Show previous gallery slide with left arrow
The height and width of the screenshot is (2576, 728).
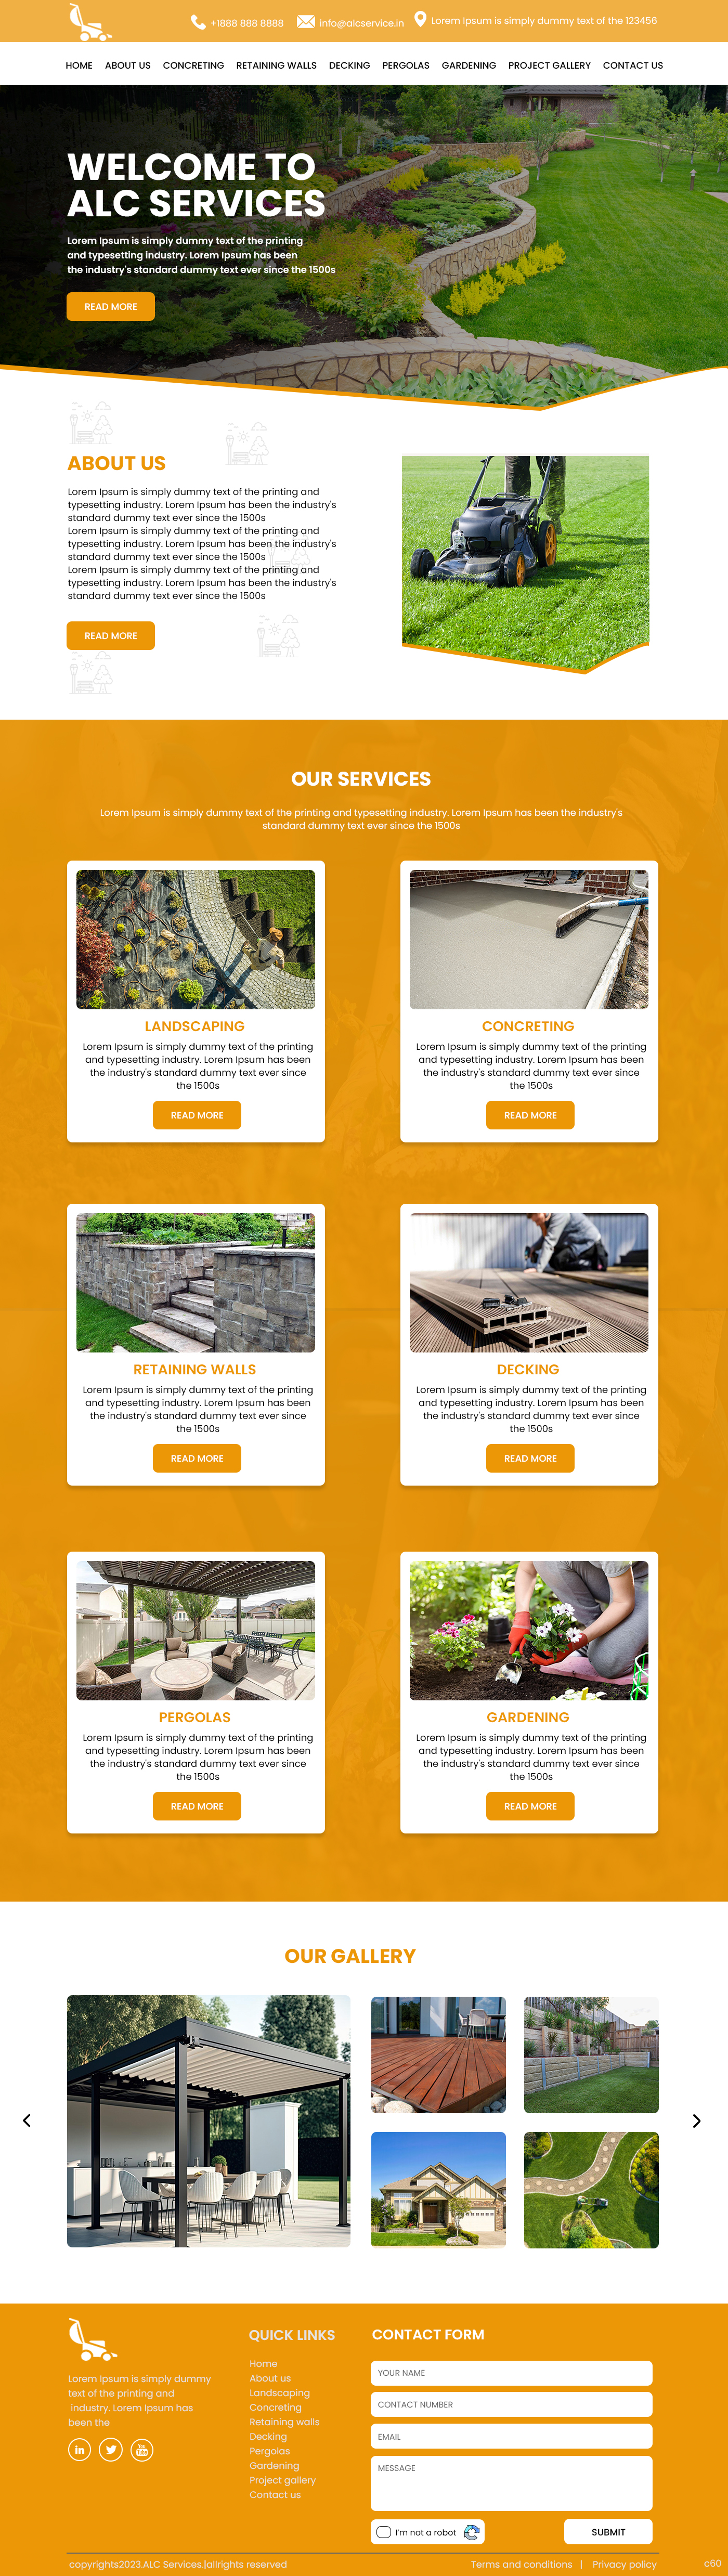(27, 2120)
